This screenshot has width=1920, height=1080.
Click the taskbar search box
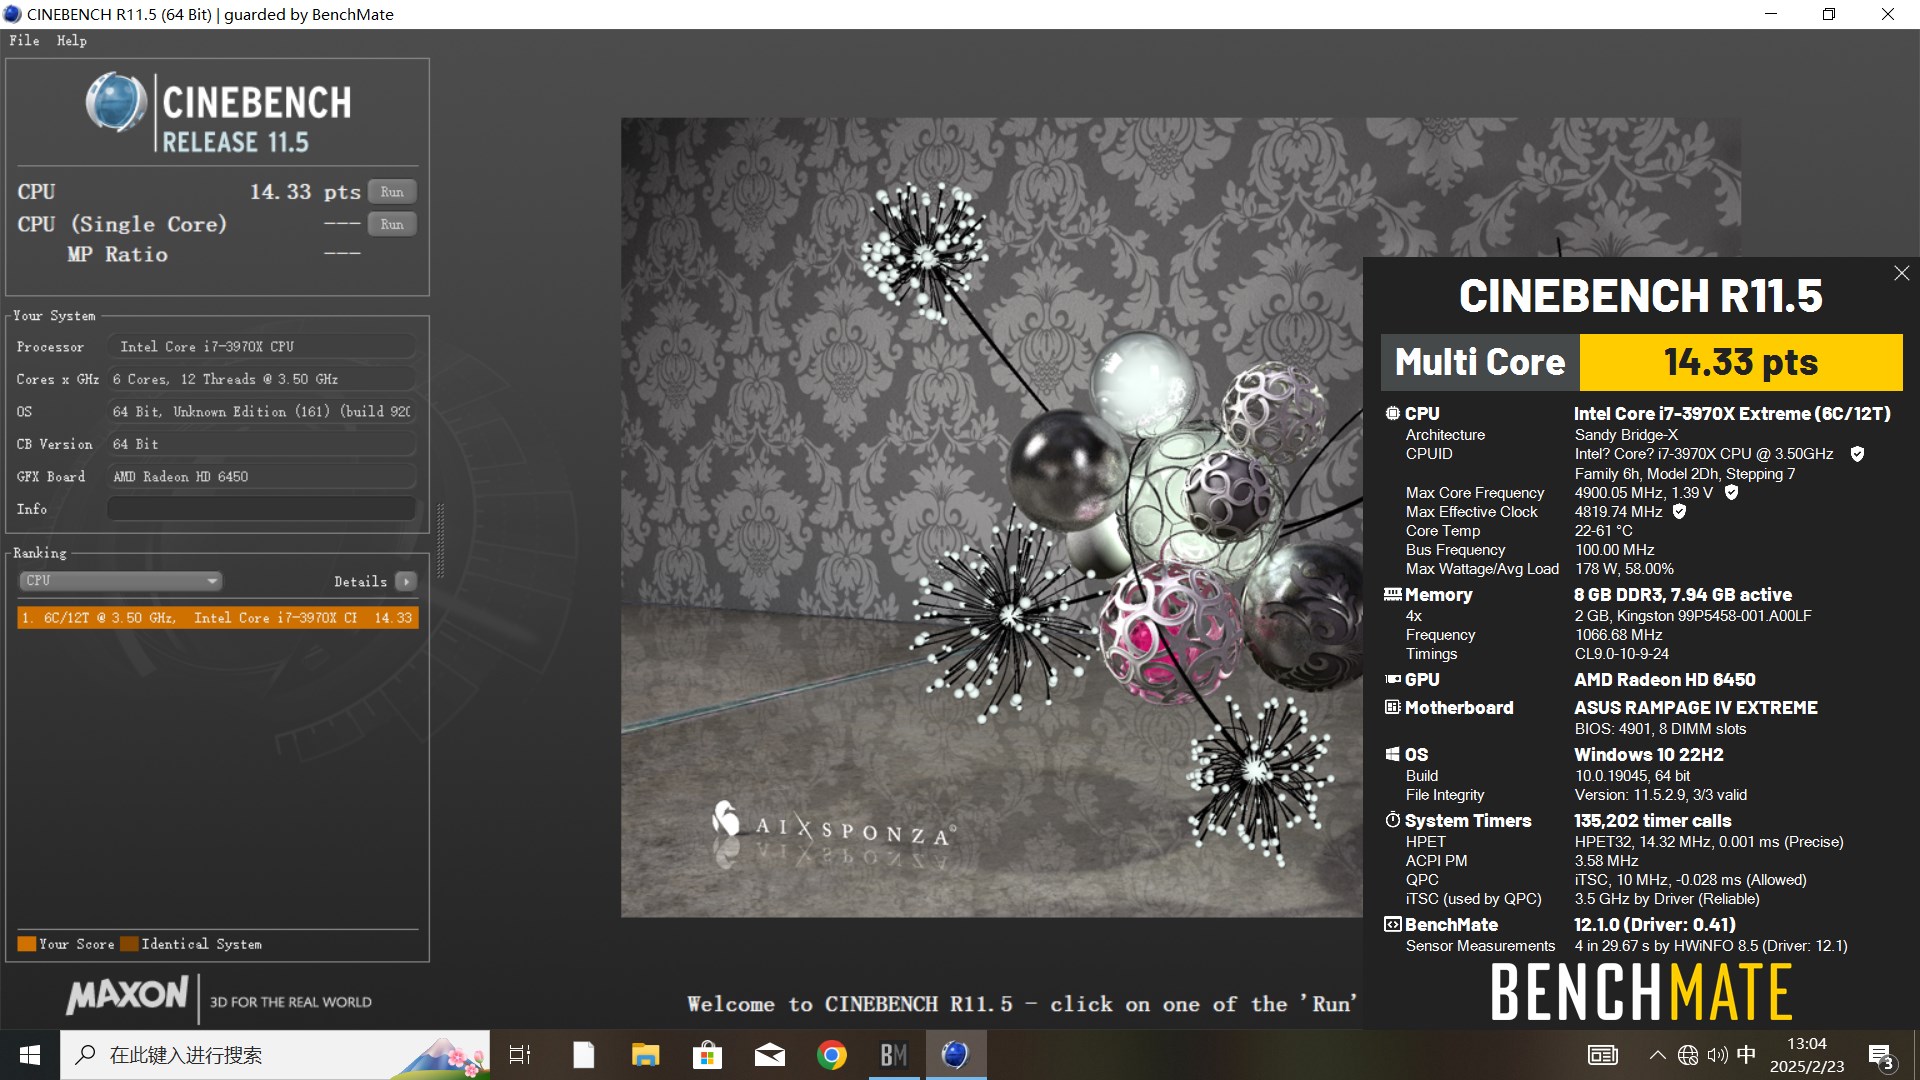click(275, 1055)
